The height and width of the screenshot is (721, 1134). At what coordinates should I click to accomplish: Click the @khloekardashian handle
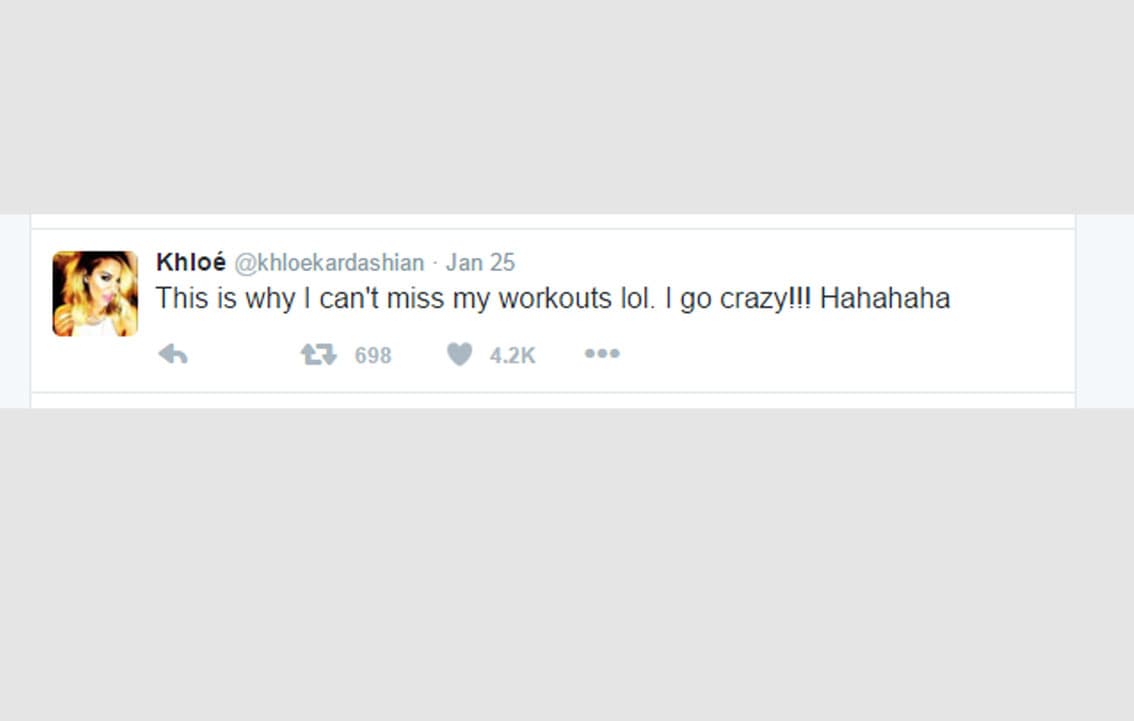pos(329,263)
